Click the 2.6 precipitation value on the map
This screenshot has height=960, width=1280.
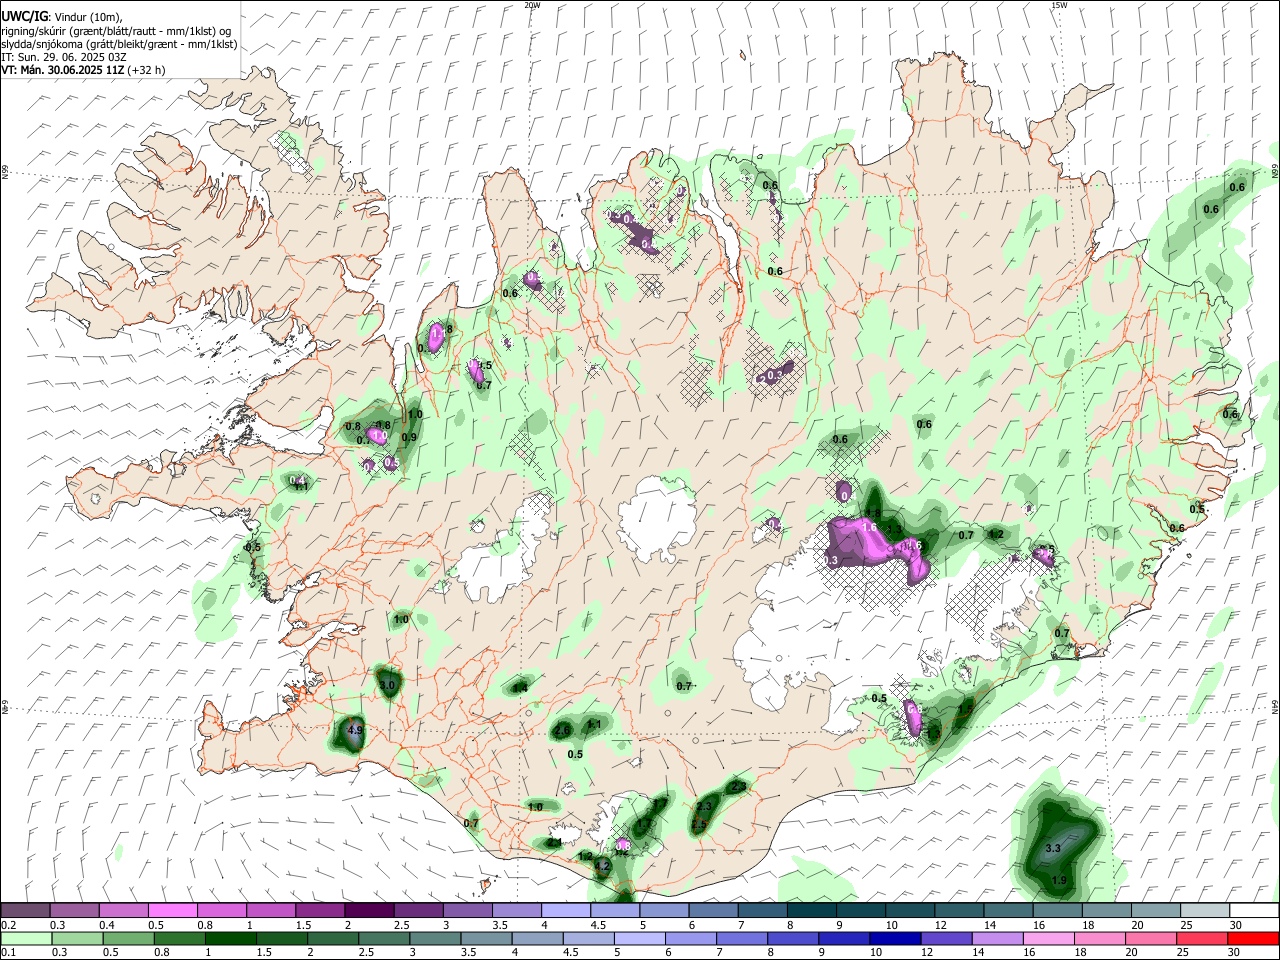pos(563,731)
